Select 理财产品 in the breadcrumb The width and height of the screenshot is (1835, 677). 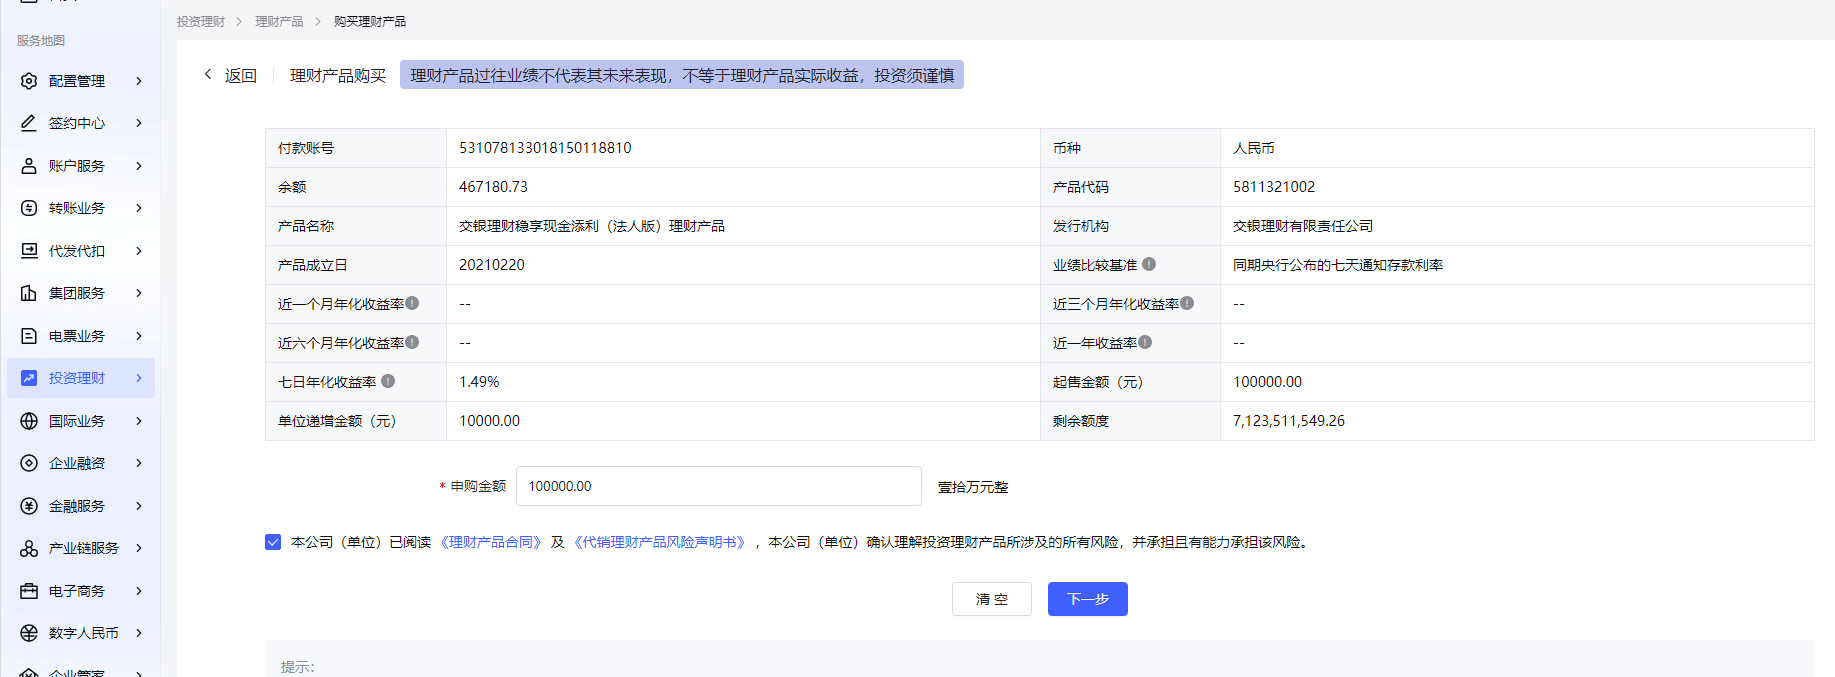click(279, 21)
